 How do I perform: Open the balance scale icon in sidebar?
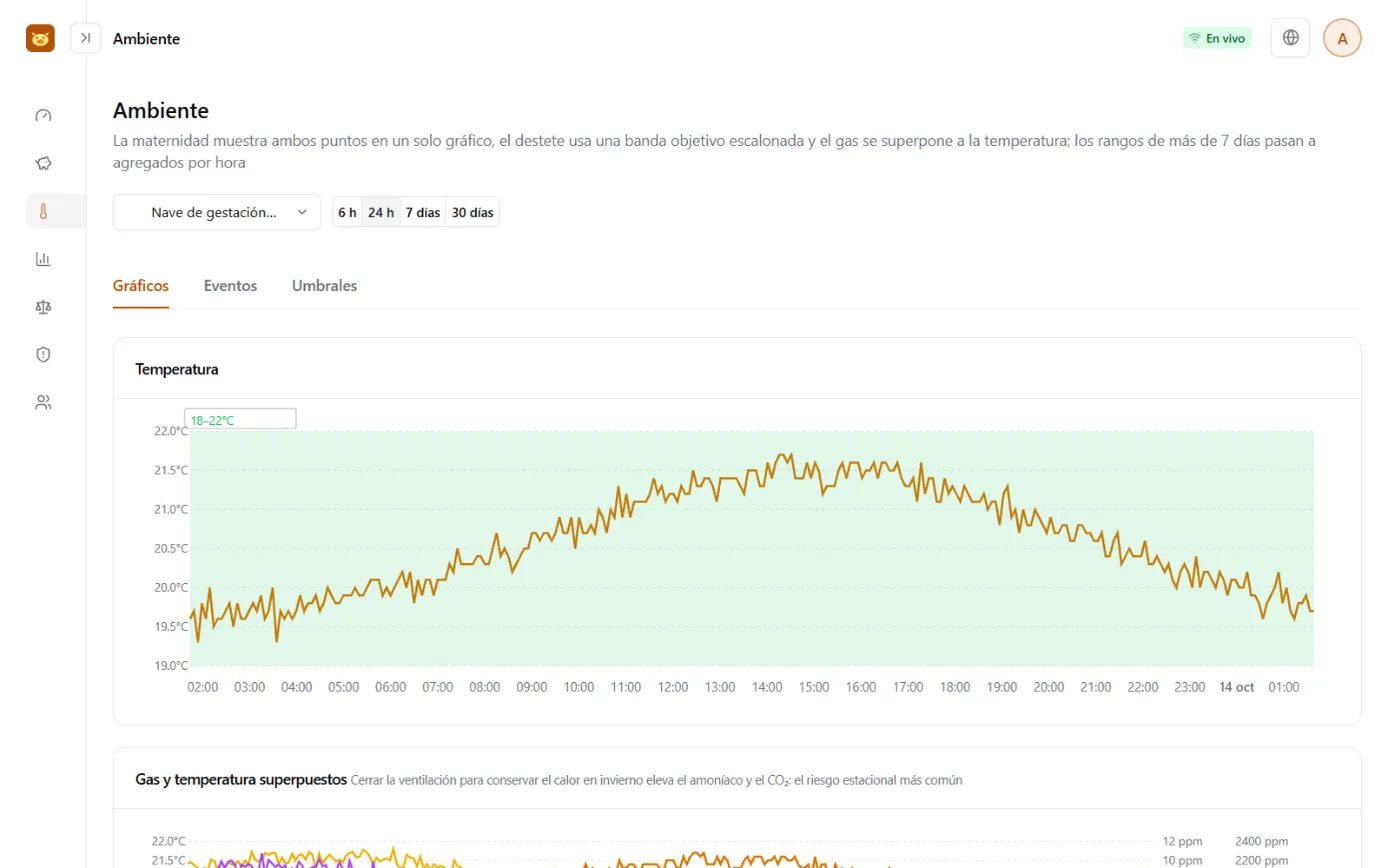tap(43, 307)
